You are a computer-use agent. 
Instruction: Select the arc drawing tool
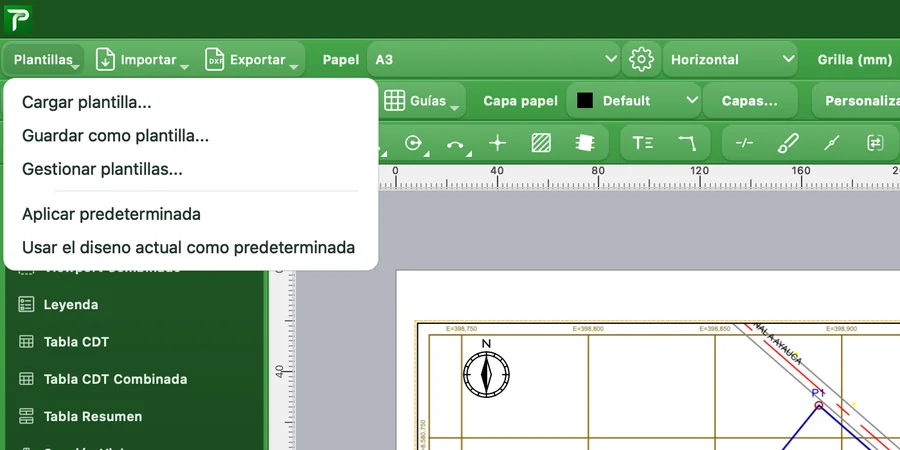coord(455,143)
